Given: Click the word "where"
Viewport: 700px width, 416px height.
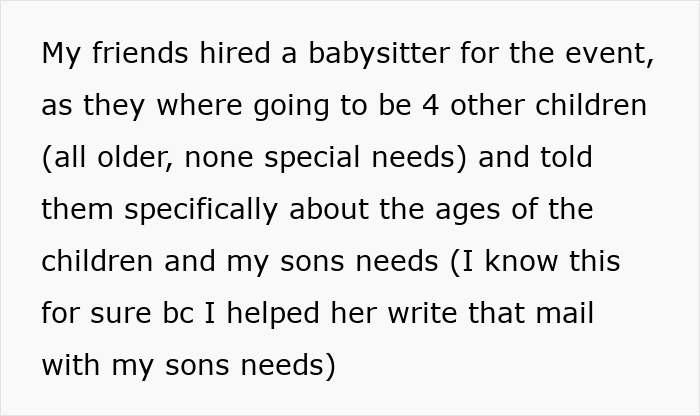Looking at the screenshot, I should pos(199,104).
